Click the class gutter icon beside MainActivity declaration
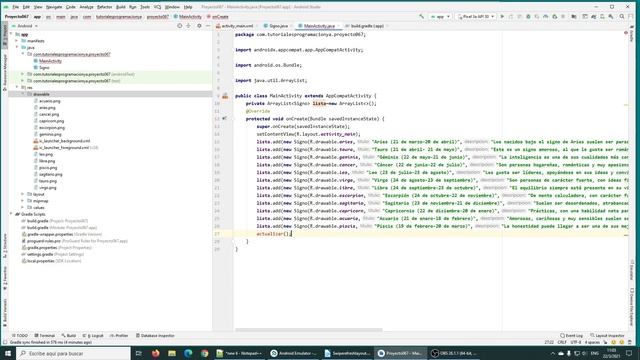 [x=225, y=96]
